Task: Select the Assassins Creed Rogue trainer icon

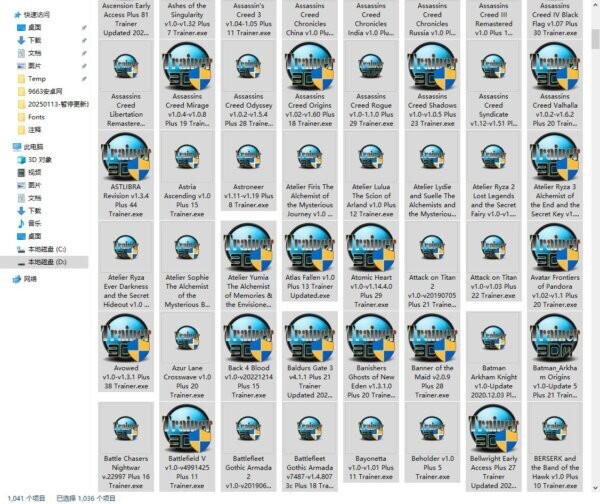Action: pyautogui.click(x=371, y=67)
